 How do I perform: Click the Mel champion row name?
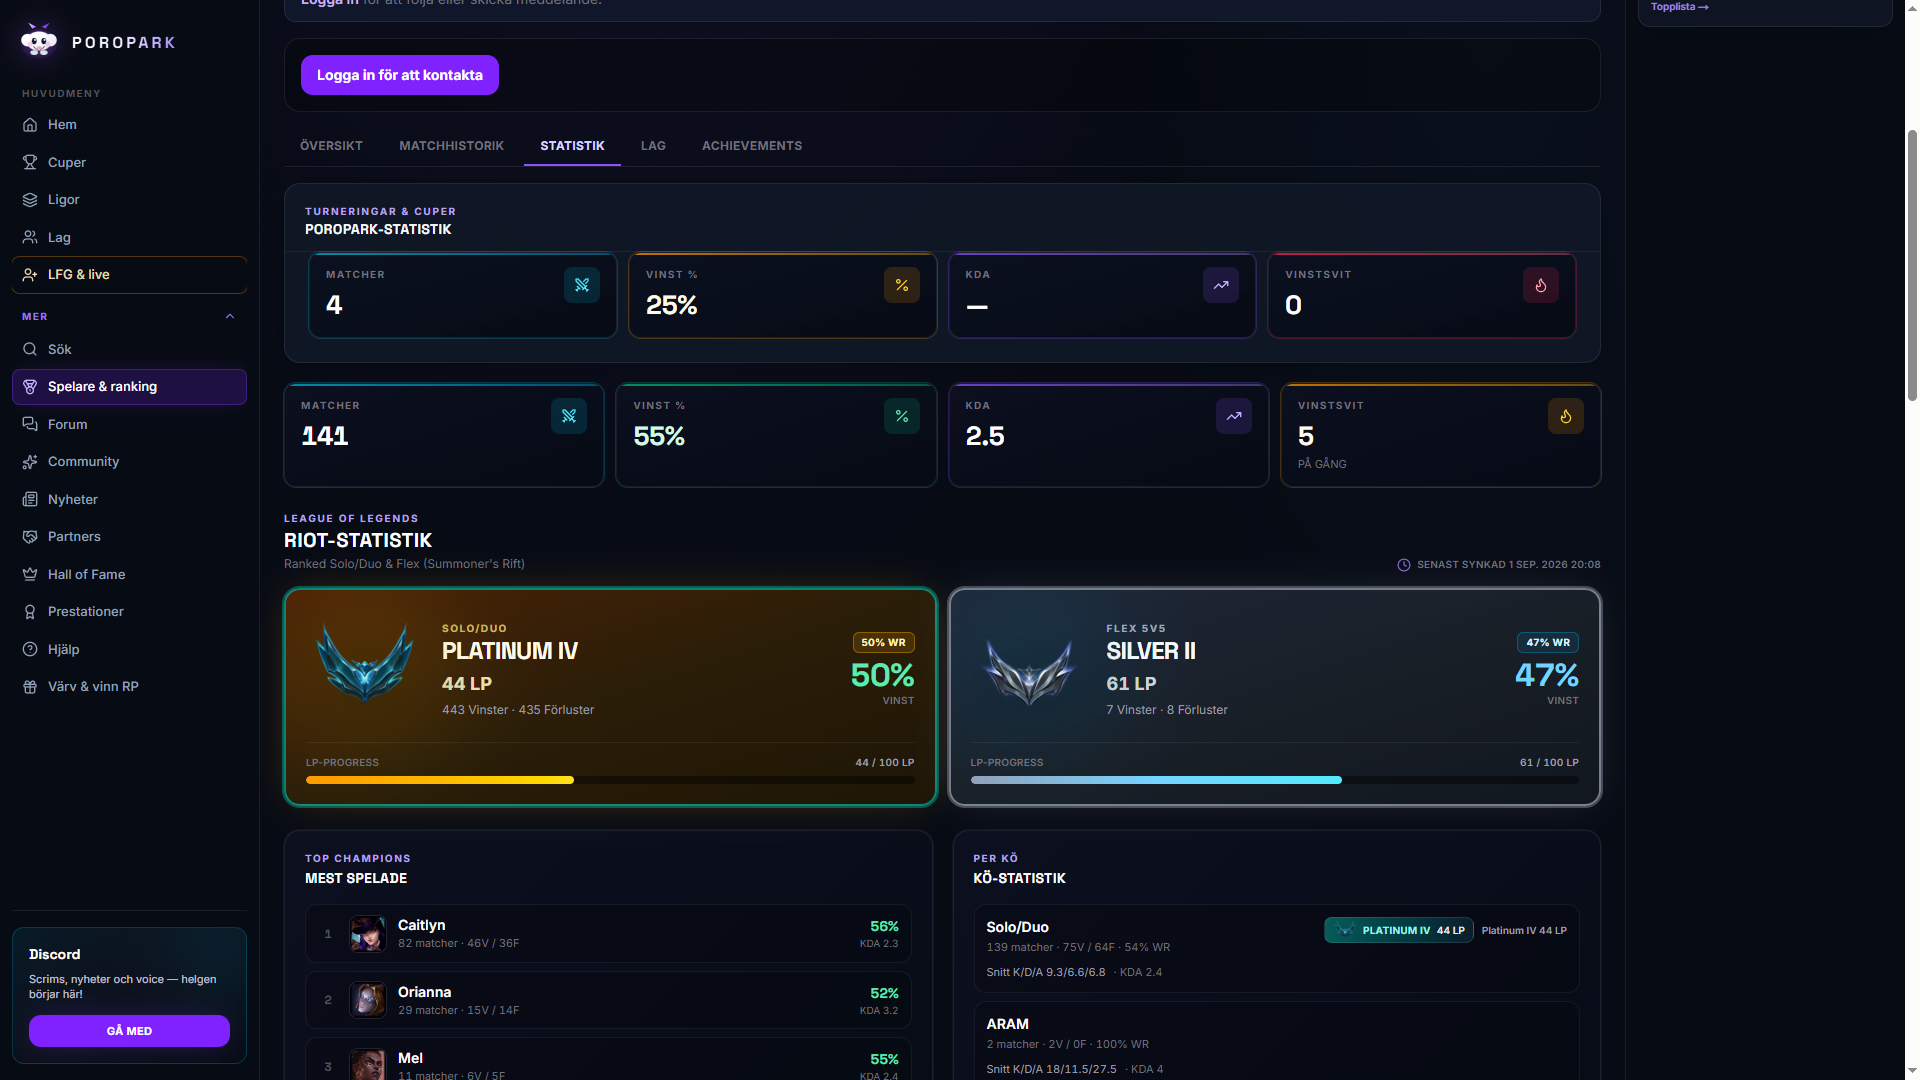[x=410, y=1059]
